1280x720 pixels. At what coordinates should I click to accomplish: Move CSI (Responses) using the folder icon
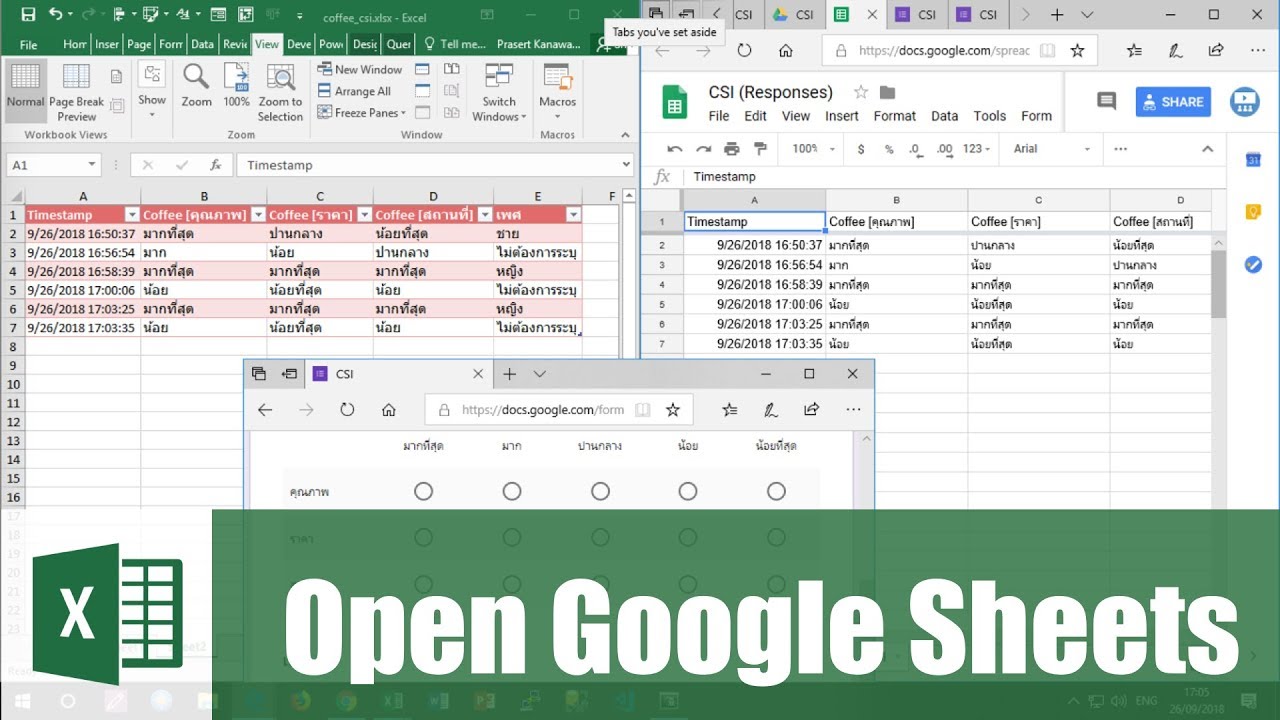[x=887, y=92]
